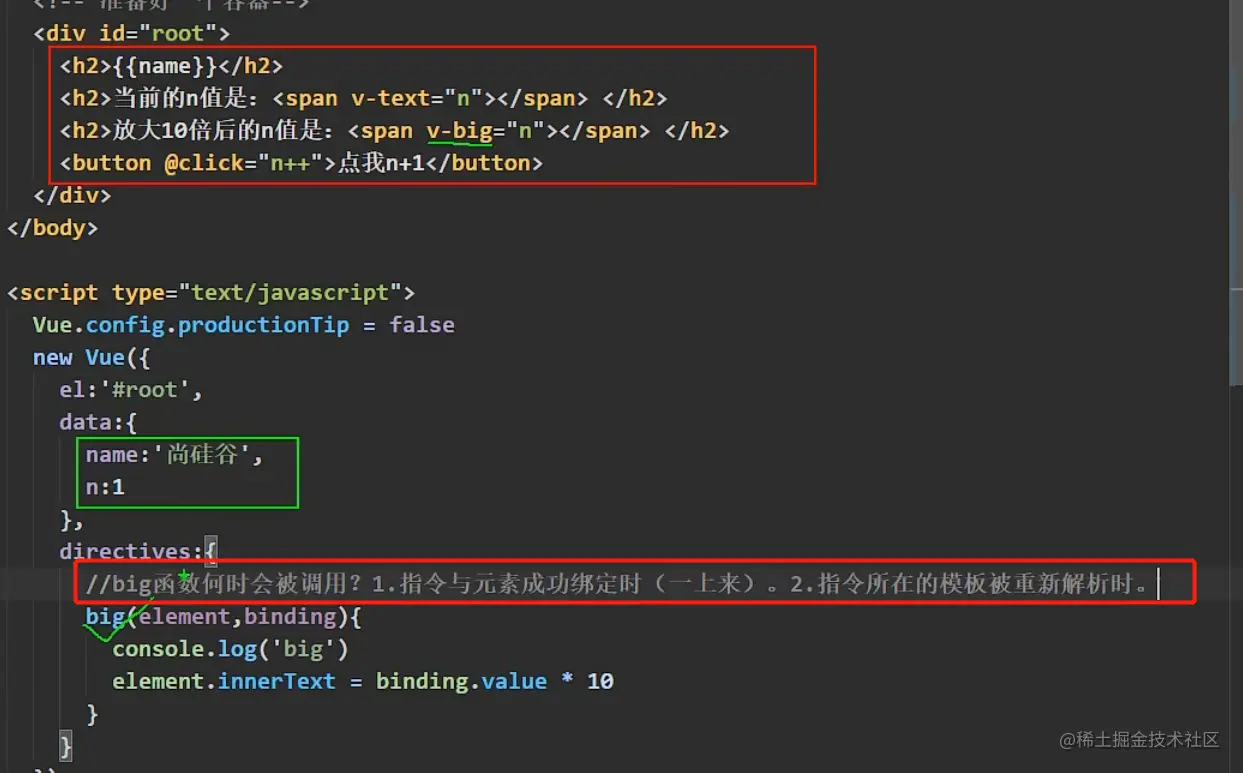Click the underlined v-big directive attribute
1243x773 pixels.
pyautogui.click(x=458, y=131)
